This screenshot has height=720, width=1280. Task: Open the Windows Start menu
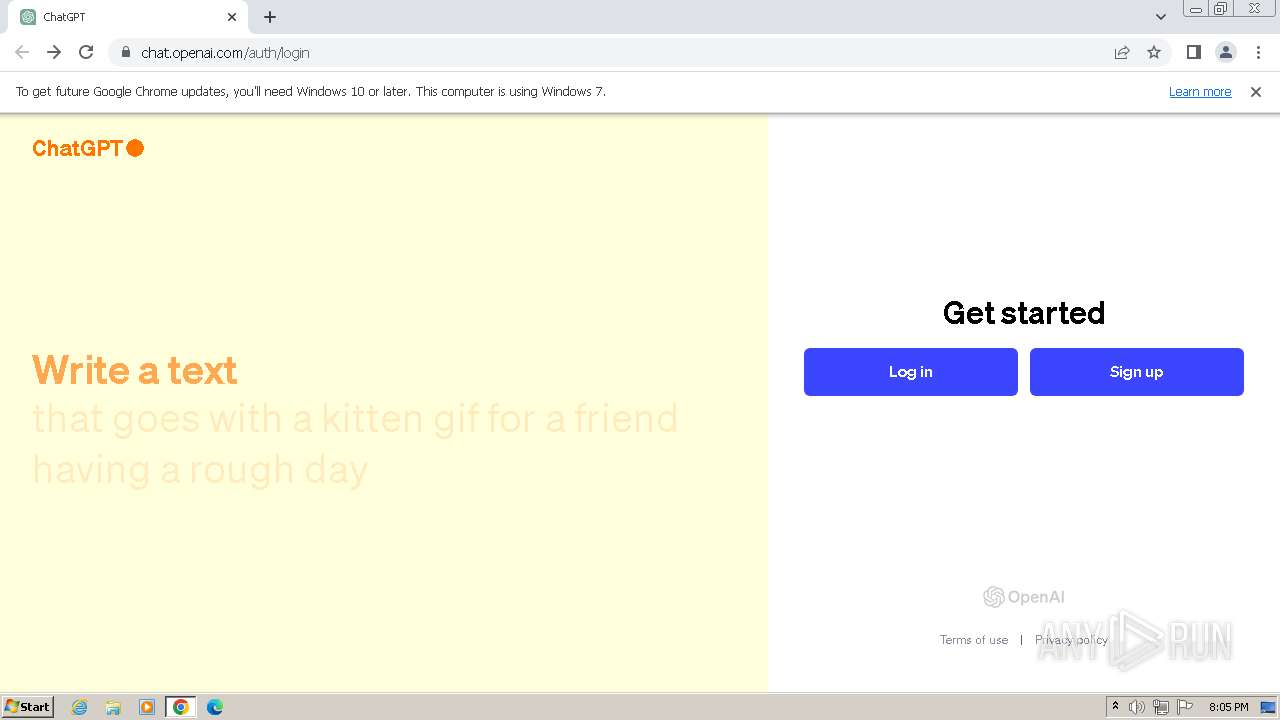[x=28, y=706]
